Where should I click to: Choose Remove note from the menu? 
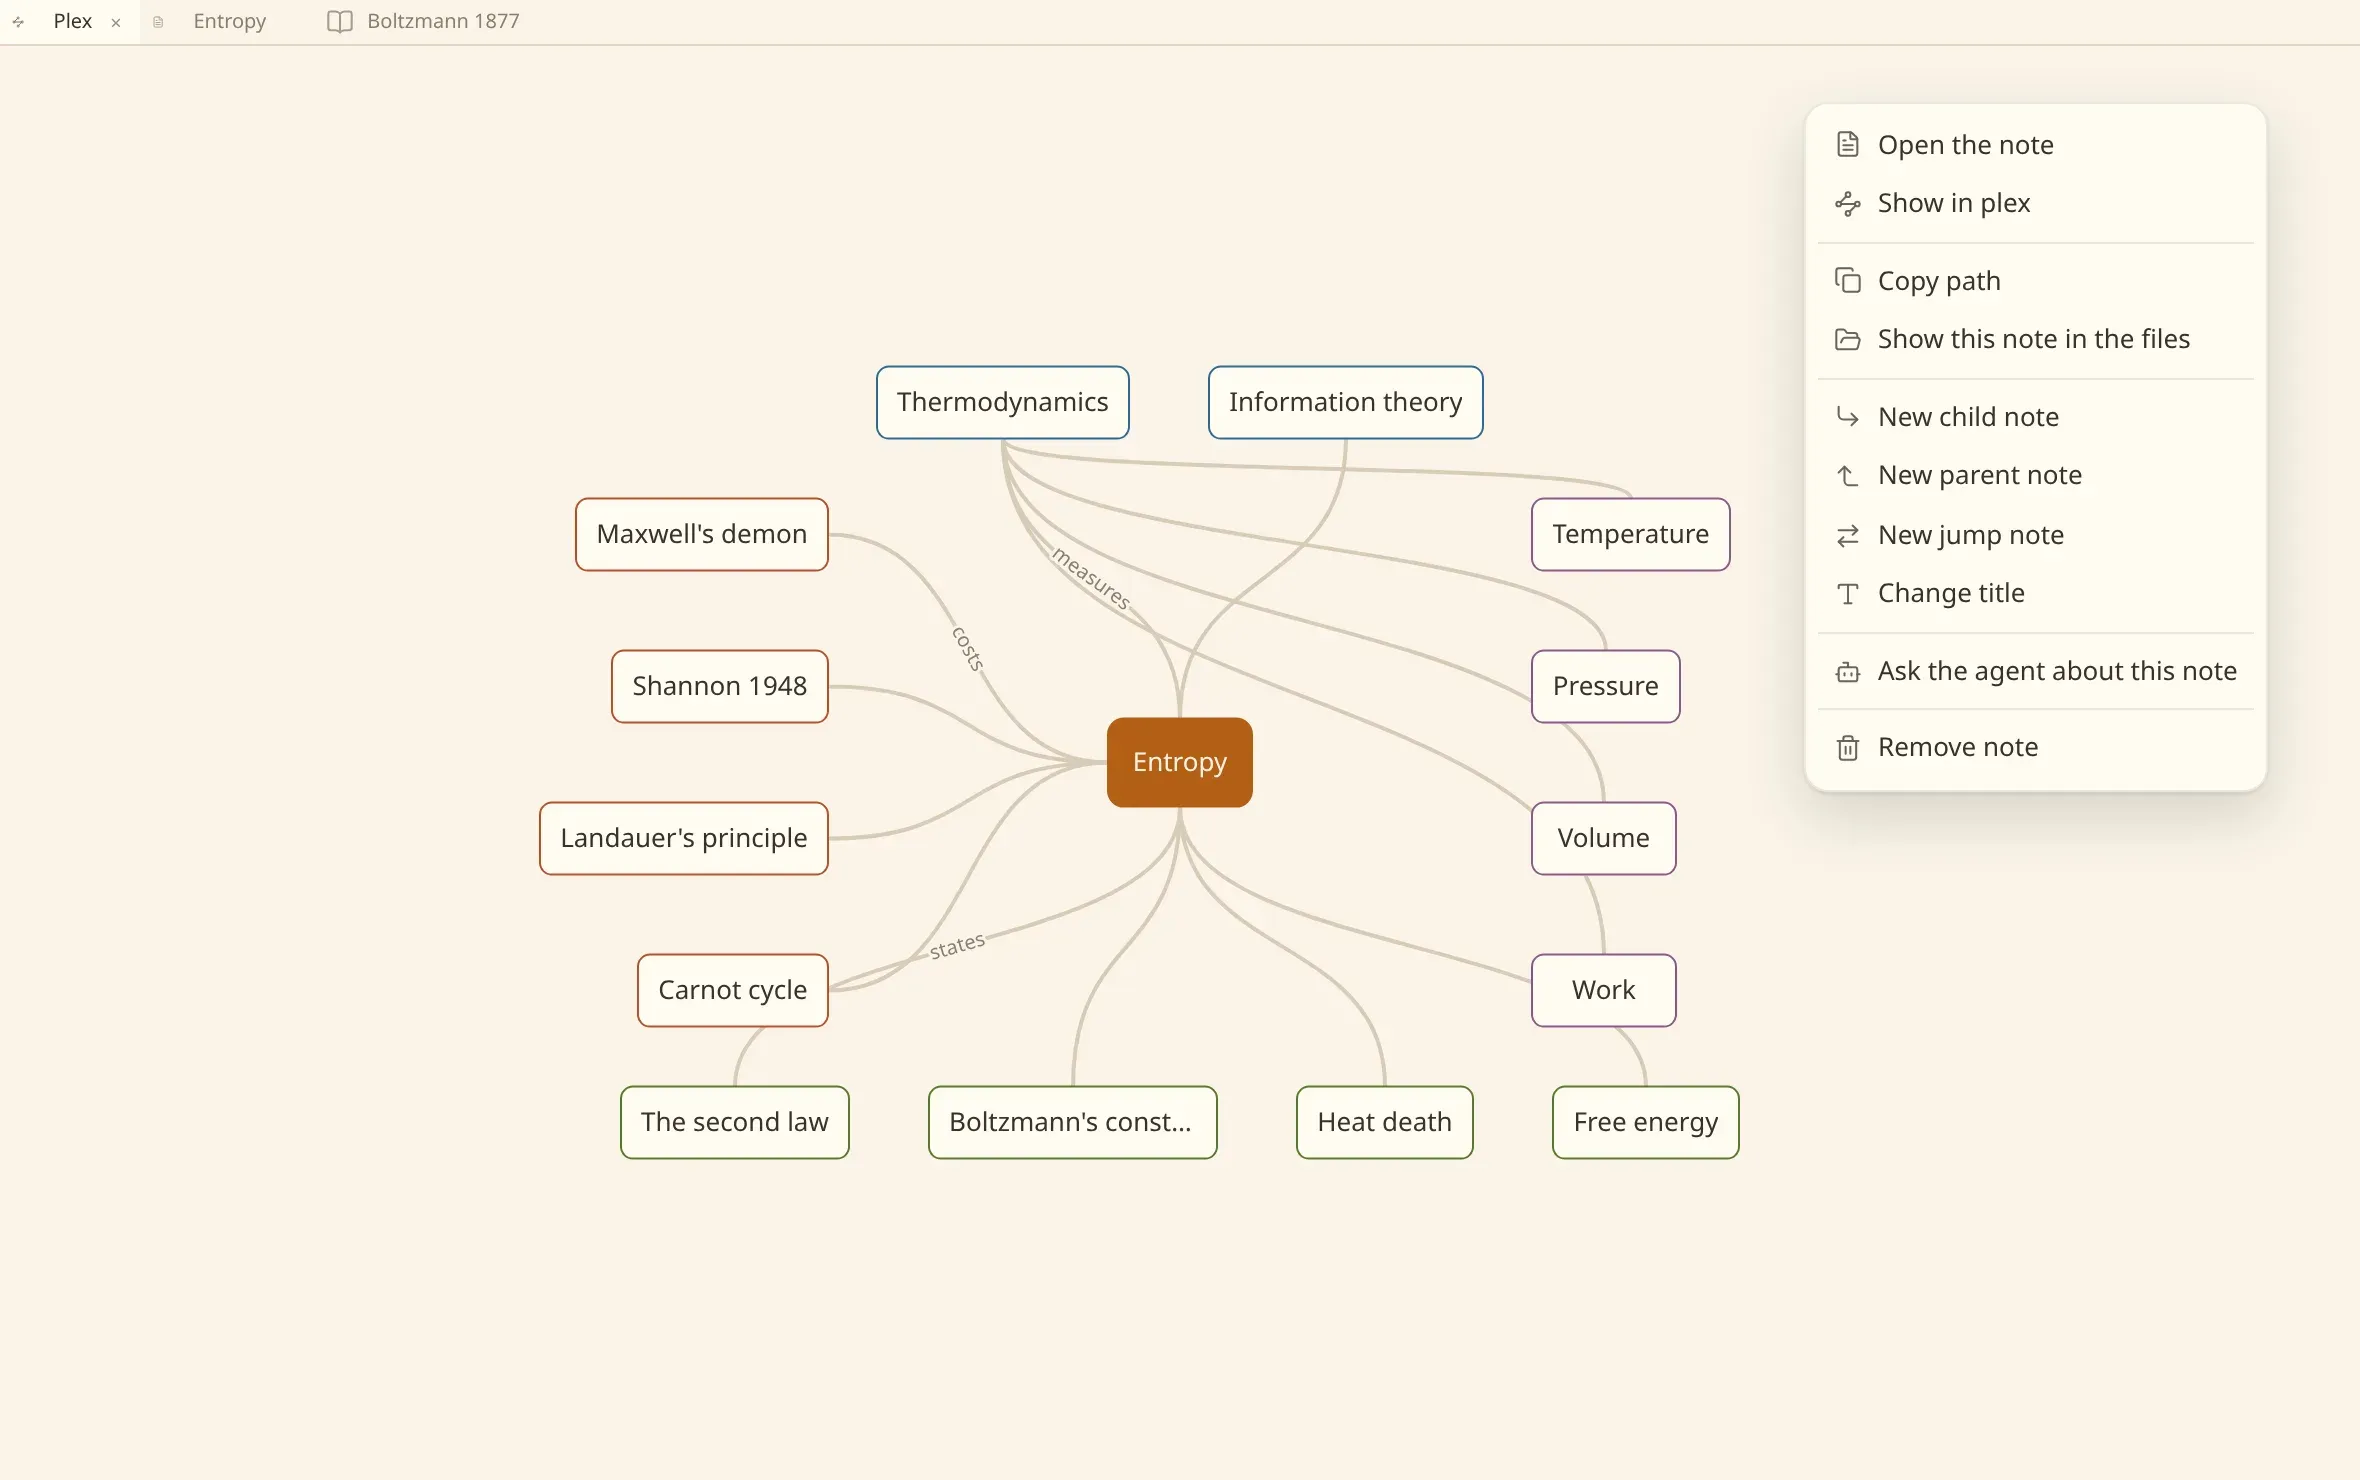point(2035,747)
